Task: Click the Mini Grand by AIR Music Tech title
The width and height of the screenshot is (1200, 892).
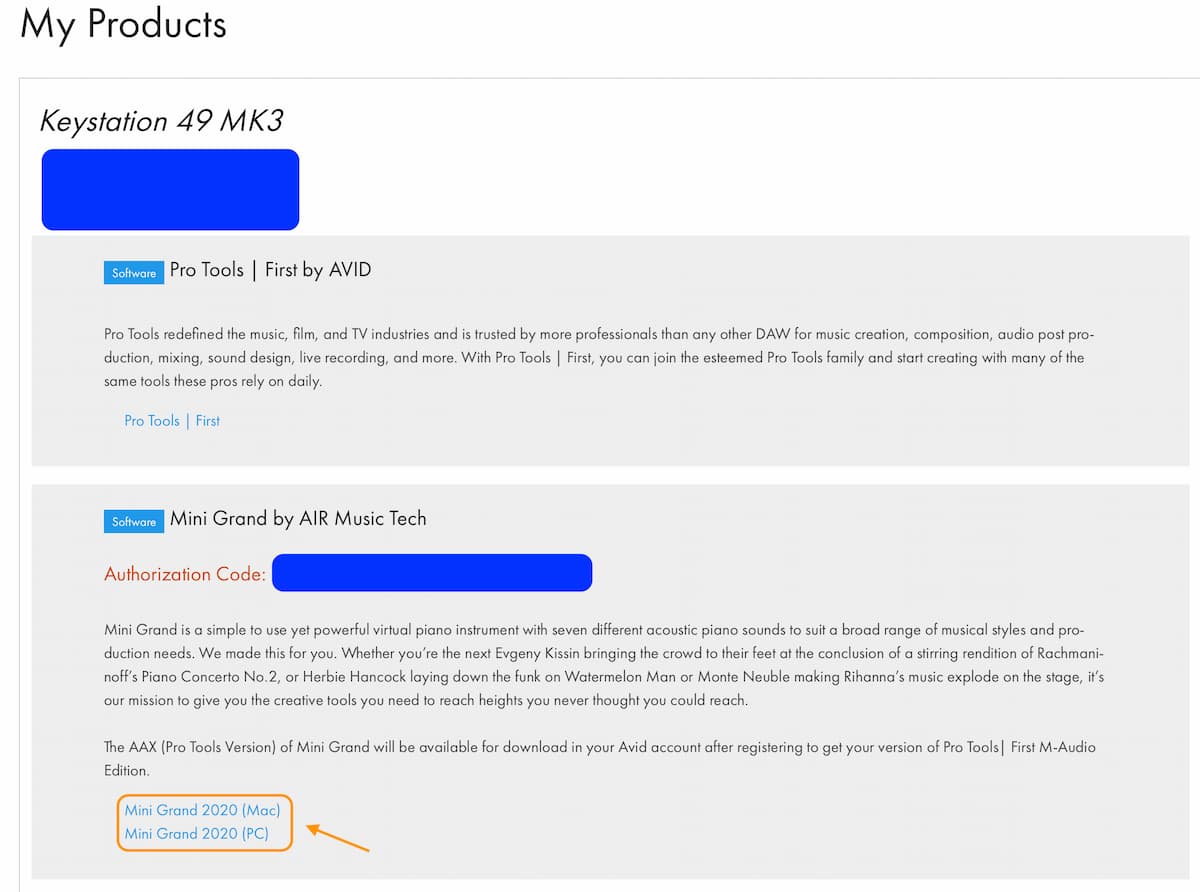Action: pos(298,518)
